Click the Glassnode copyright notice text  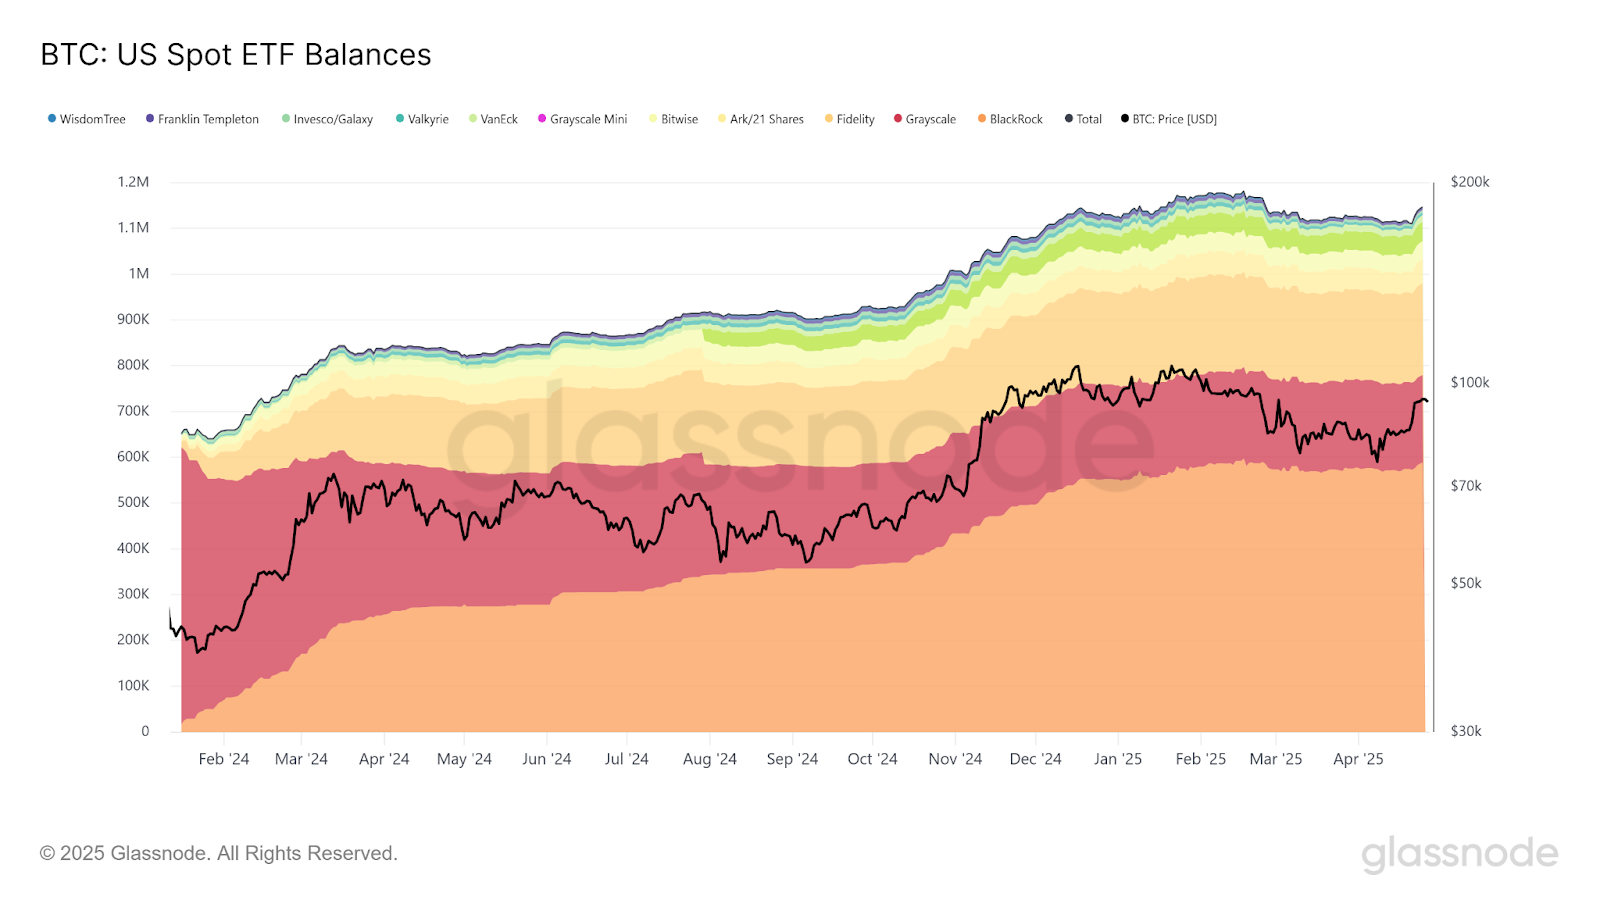pos(219,853)
